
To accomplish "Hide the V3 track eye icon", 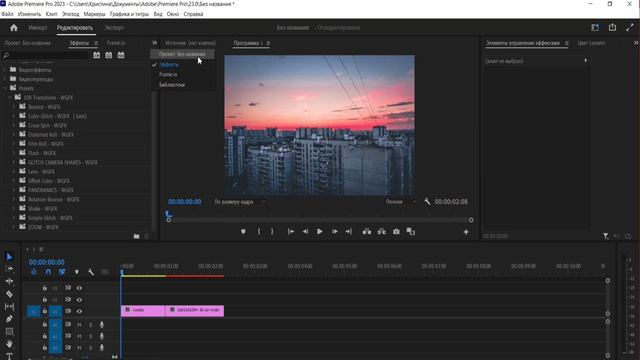I will (x=79, y=288).
